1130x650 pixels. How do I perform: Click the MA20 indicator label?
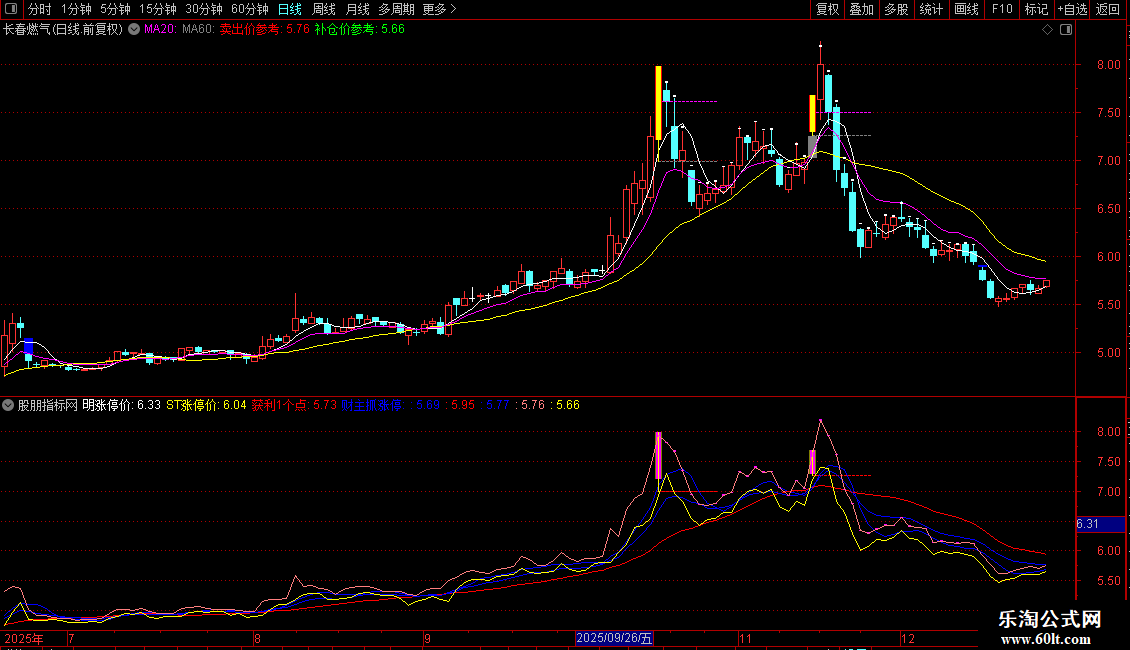pyautogui.click(x=160, y=30)
